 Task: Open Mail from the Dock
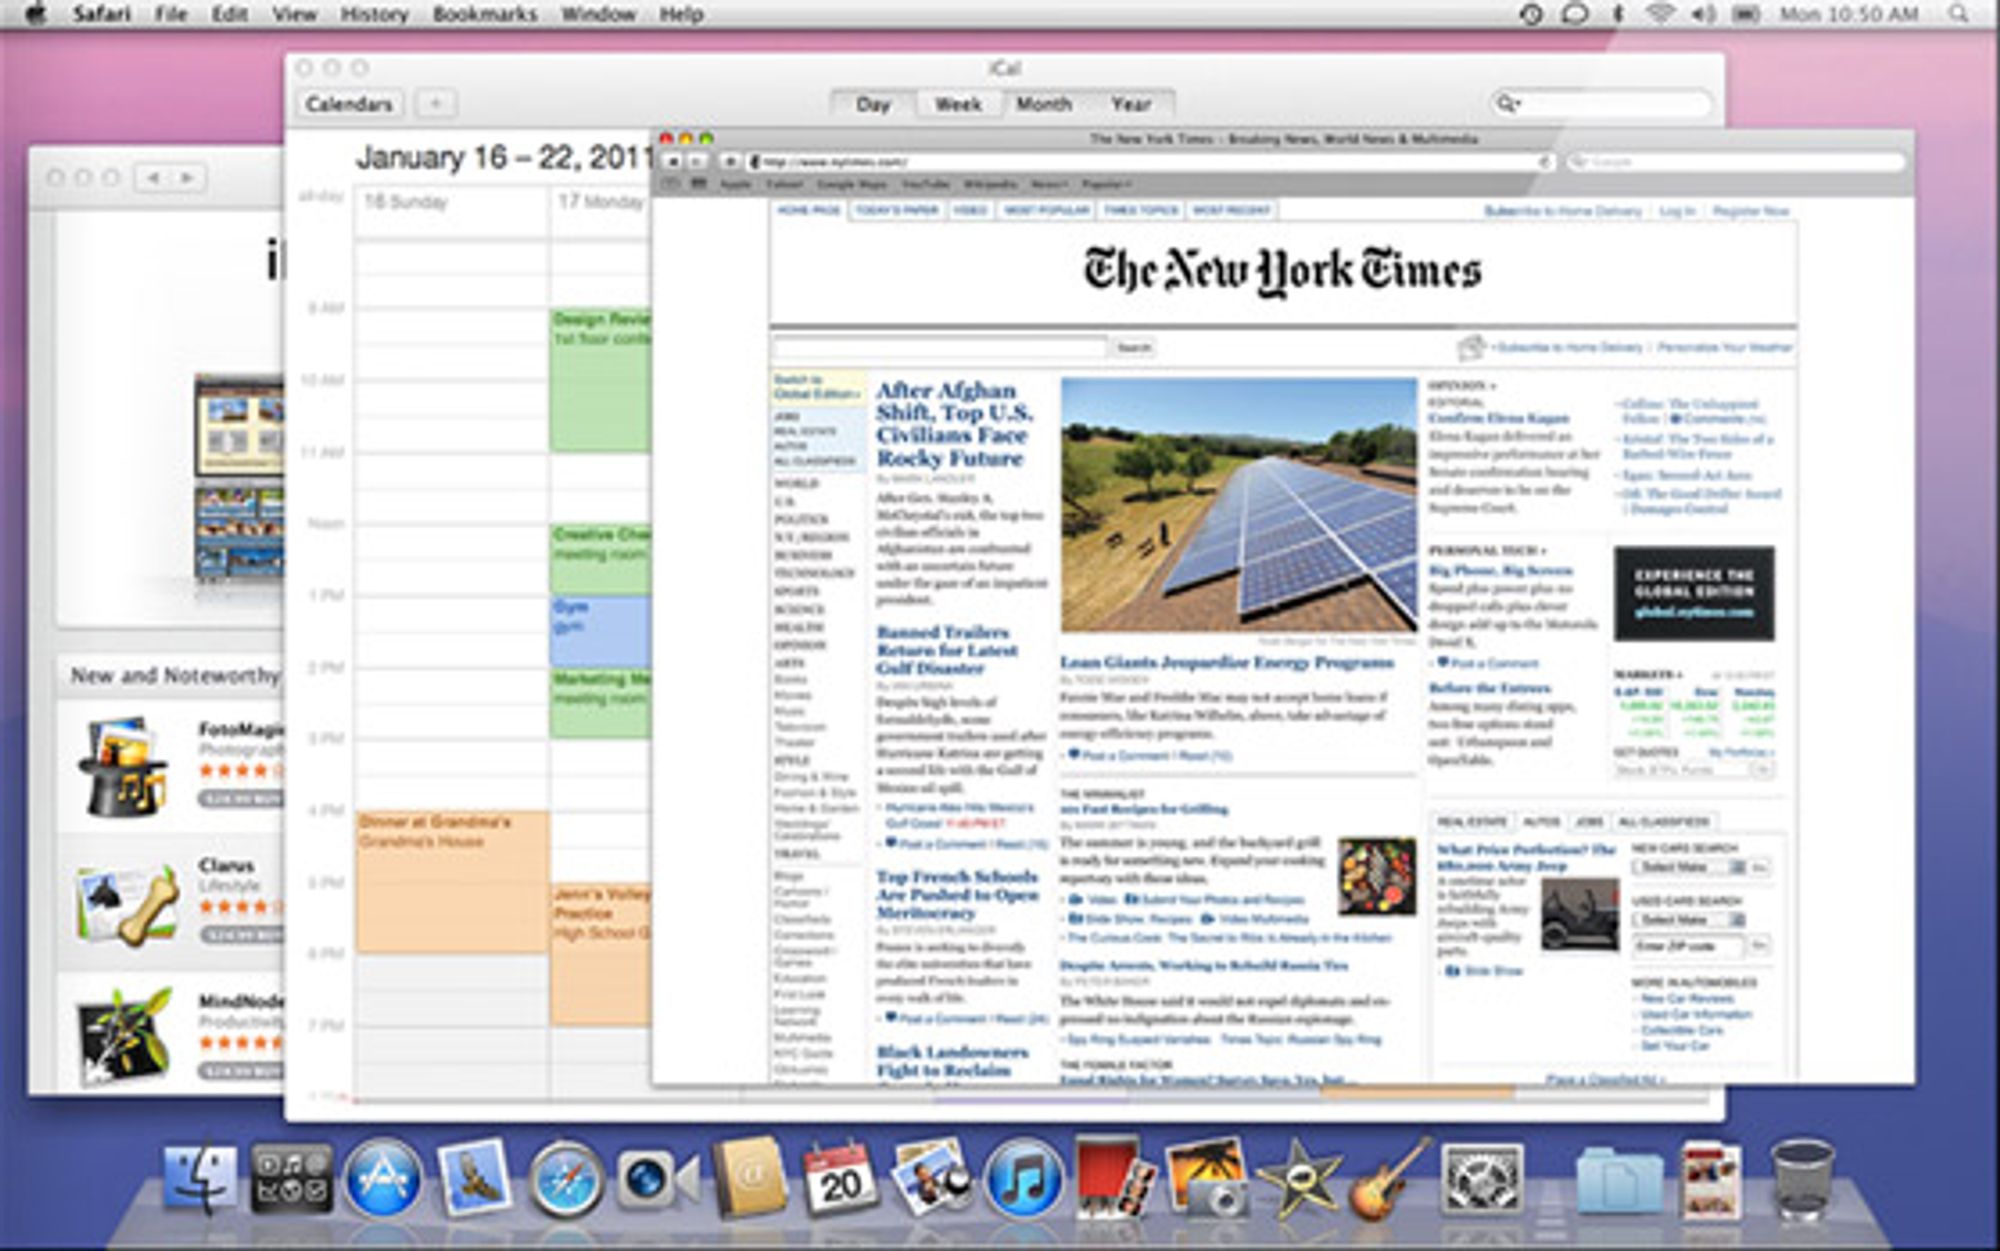point(474,1177)
